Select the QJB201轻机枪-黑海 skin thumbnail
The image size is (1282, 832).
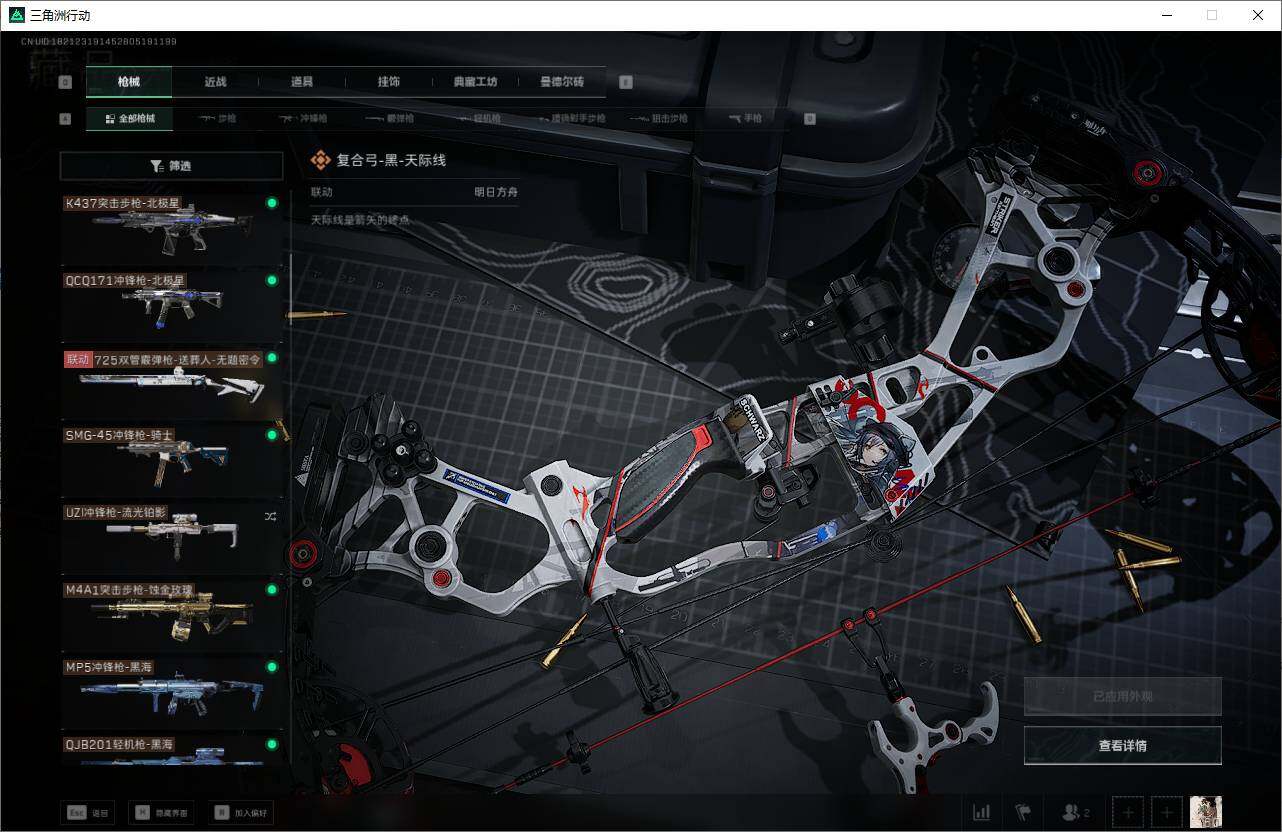tap(172, 750)
